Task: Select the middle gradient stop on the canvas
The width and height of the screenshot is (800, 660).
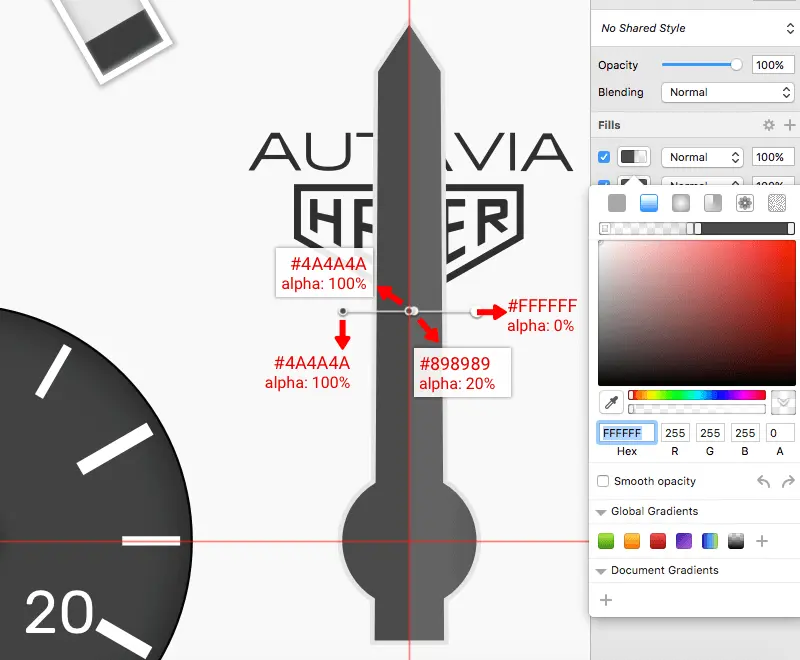Action: click(411, 311)
